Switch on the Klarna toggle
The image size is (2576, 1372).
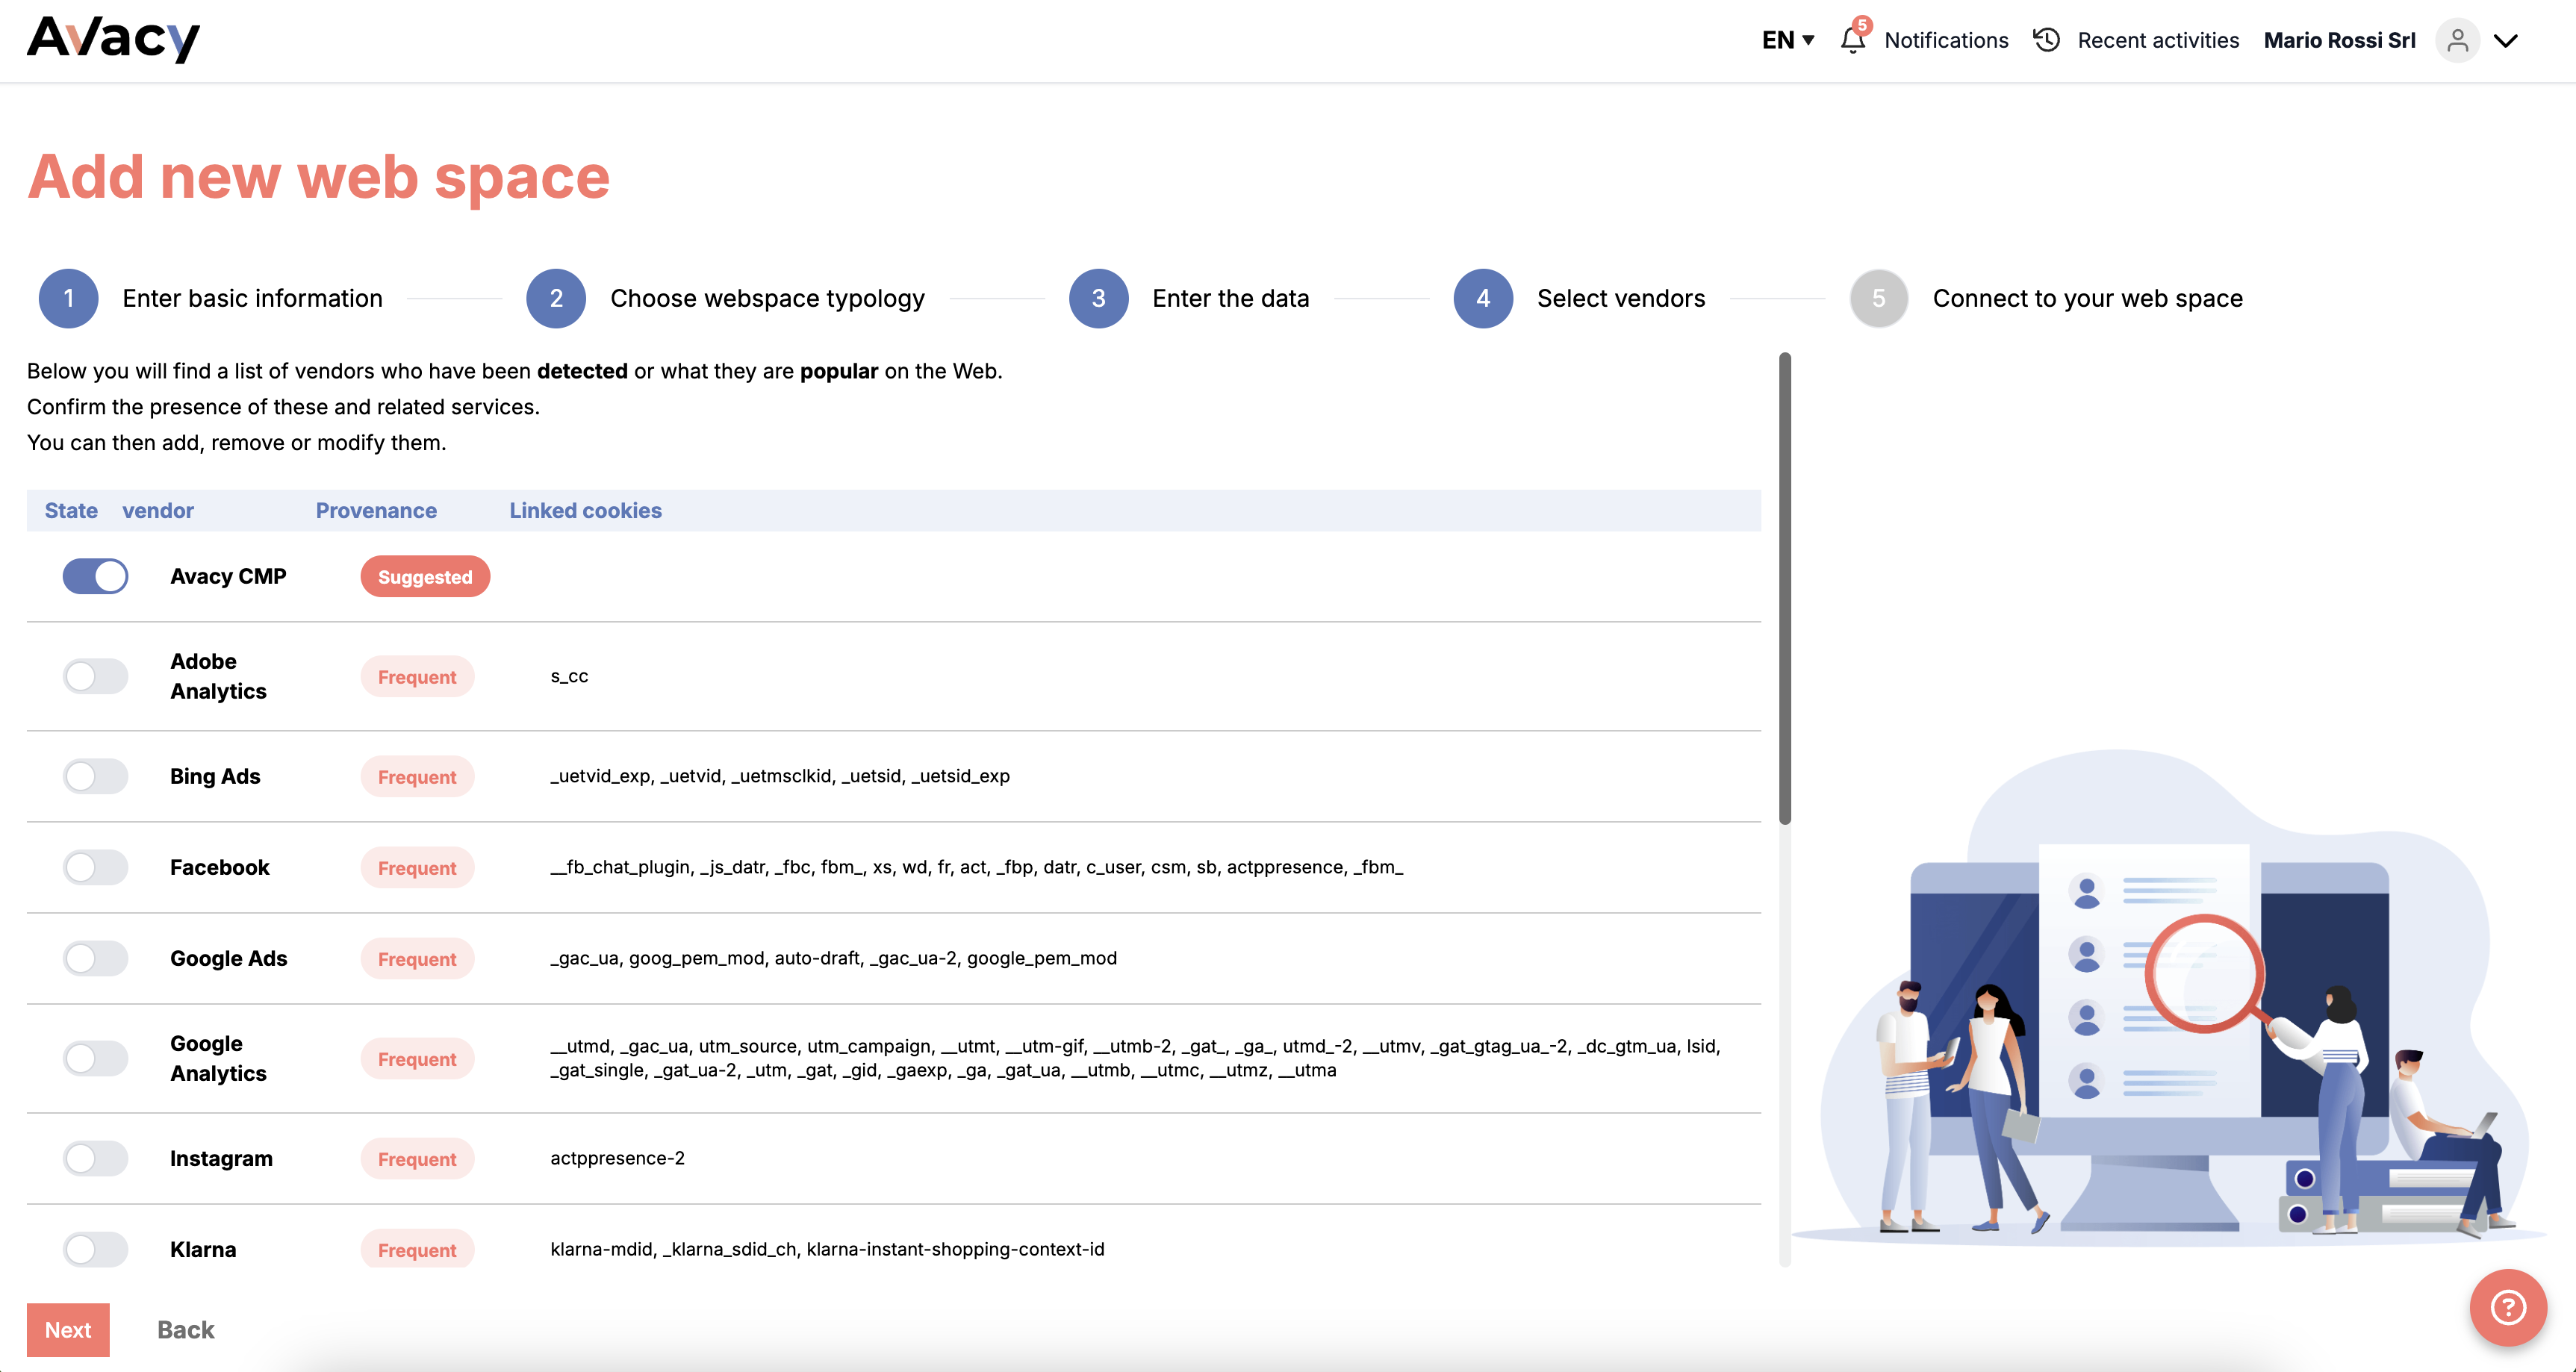click(95, 1249)
